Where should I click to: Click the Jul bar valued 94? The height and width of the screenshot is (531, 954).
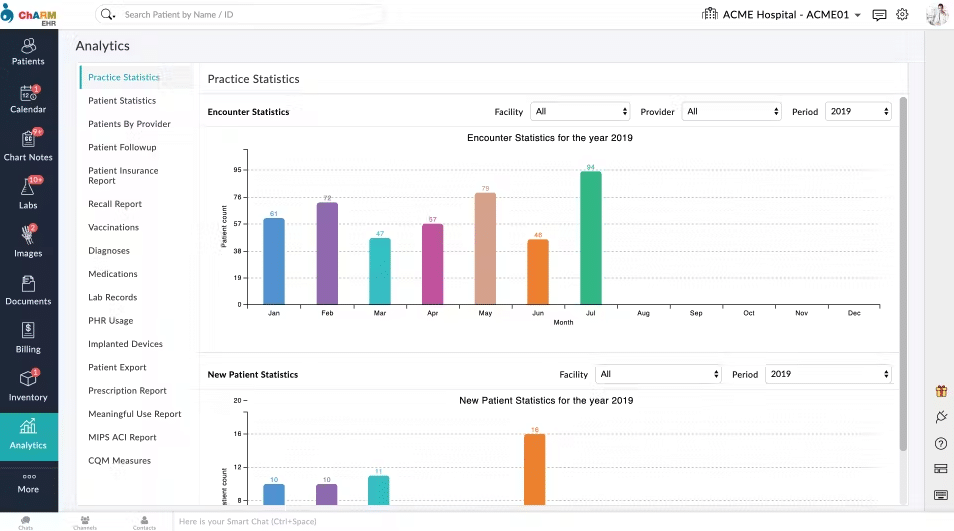pyautogui.click(x=591, y=238)
